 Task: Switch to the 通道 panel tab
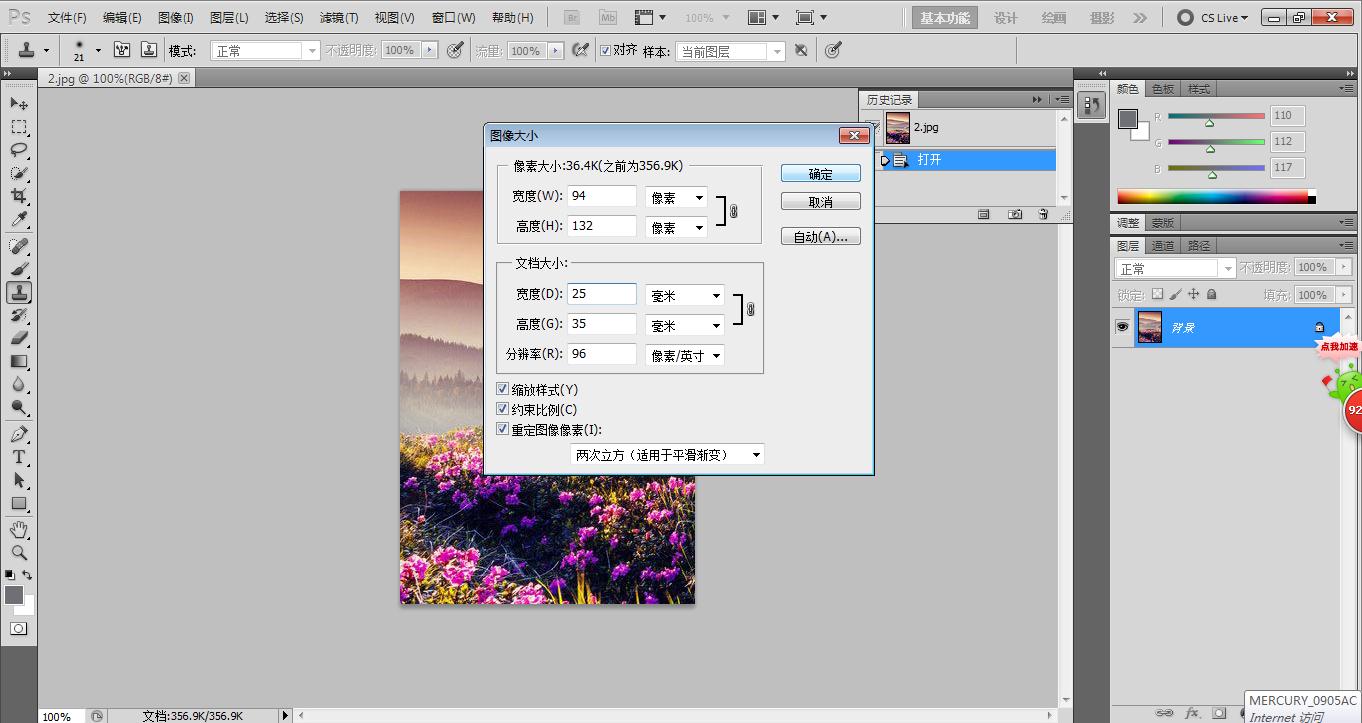pos(1162,244)
